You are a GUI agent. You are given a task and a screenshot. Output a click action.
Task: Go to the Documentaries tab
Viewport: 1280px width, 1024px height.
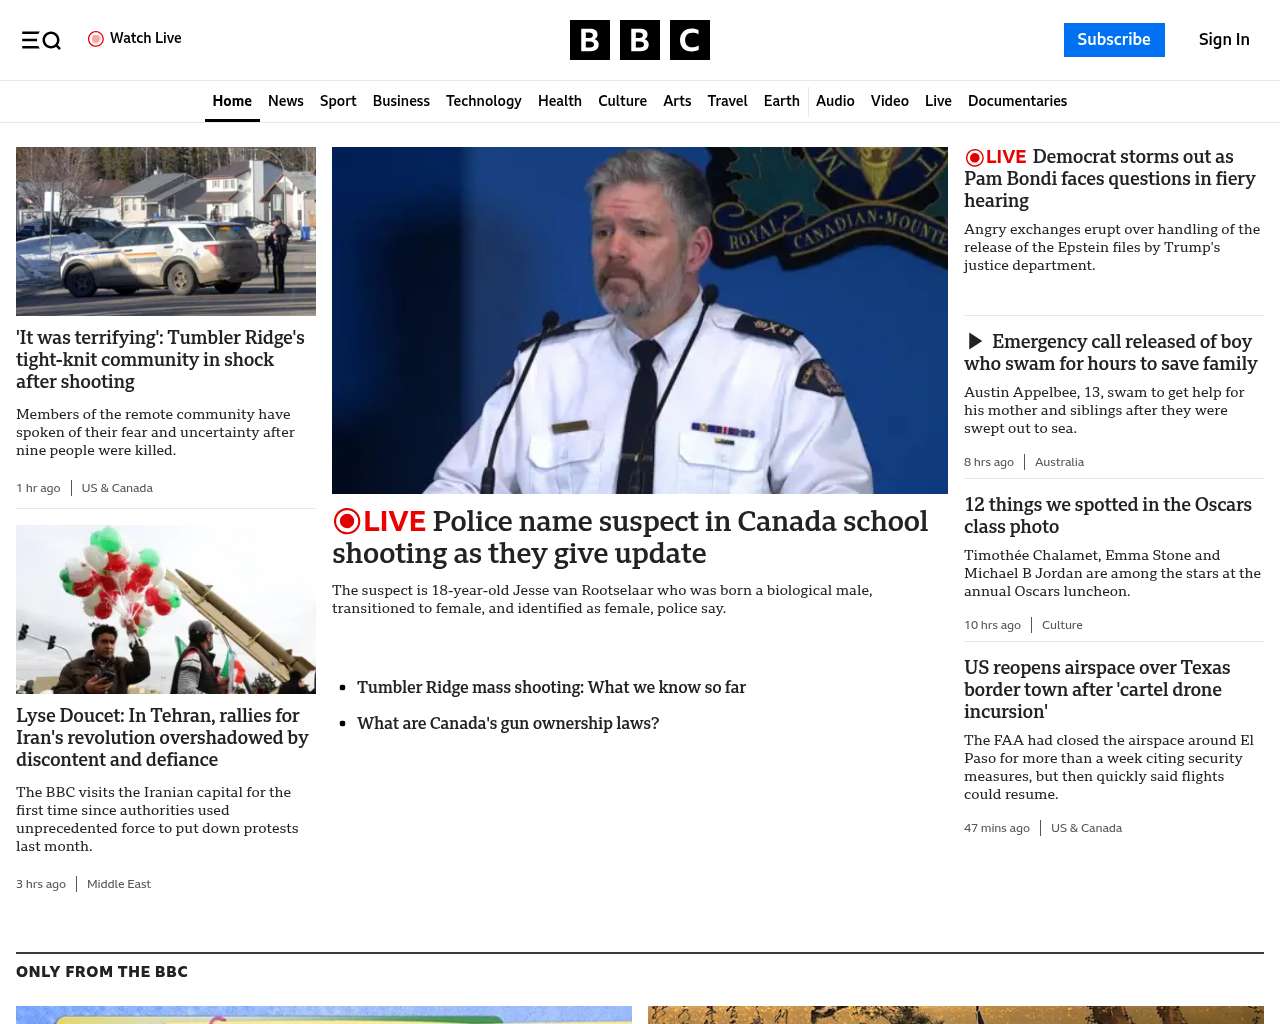[x=1017, y=101]
